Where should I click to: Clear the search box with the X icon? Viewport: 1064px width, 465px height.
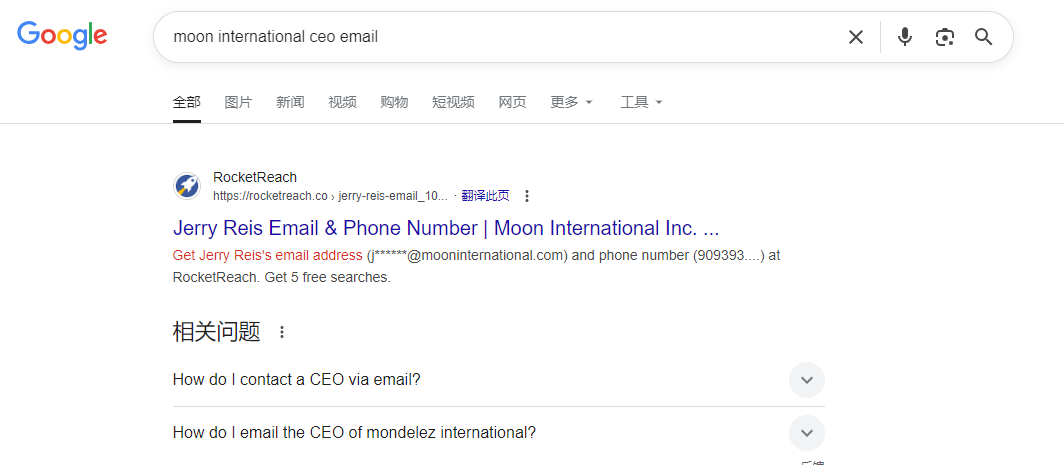pyautogui.click(x=856, y=37)
